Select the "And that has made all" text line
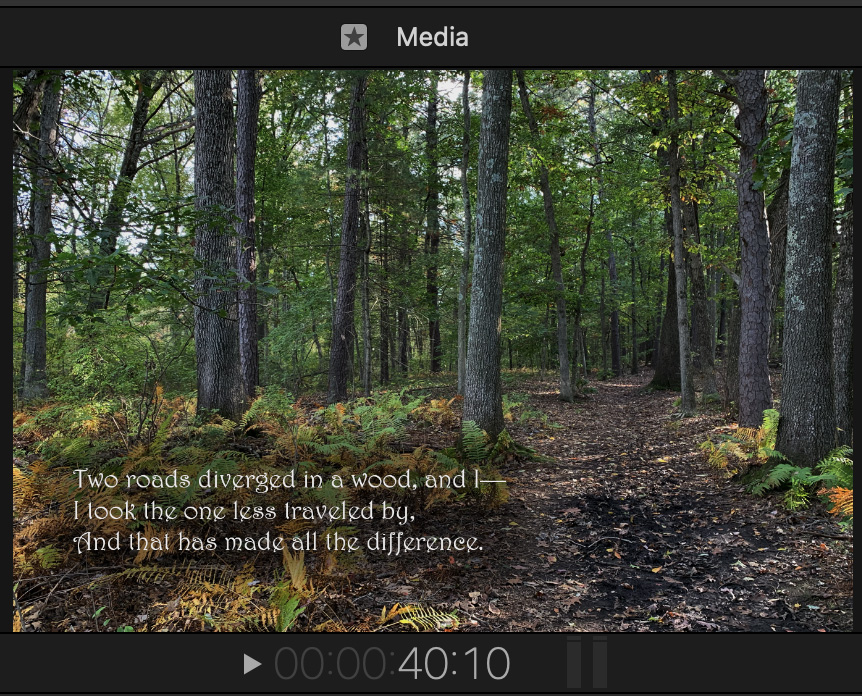 tap(278, 543)
